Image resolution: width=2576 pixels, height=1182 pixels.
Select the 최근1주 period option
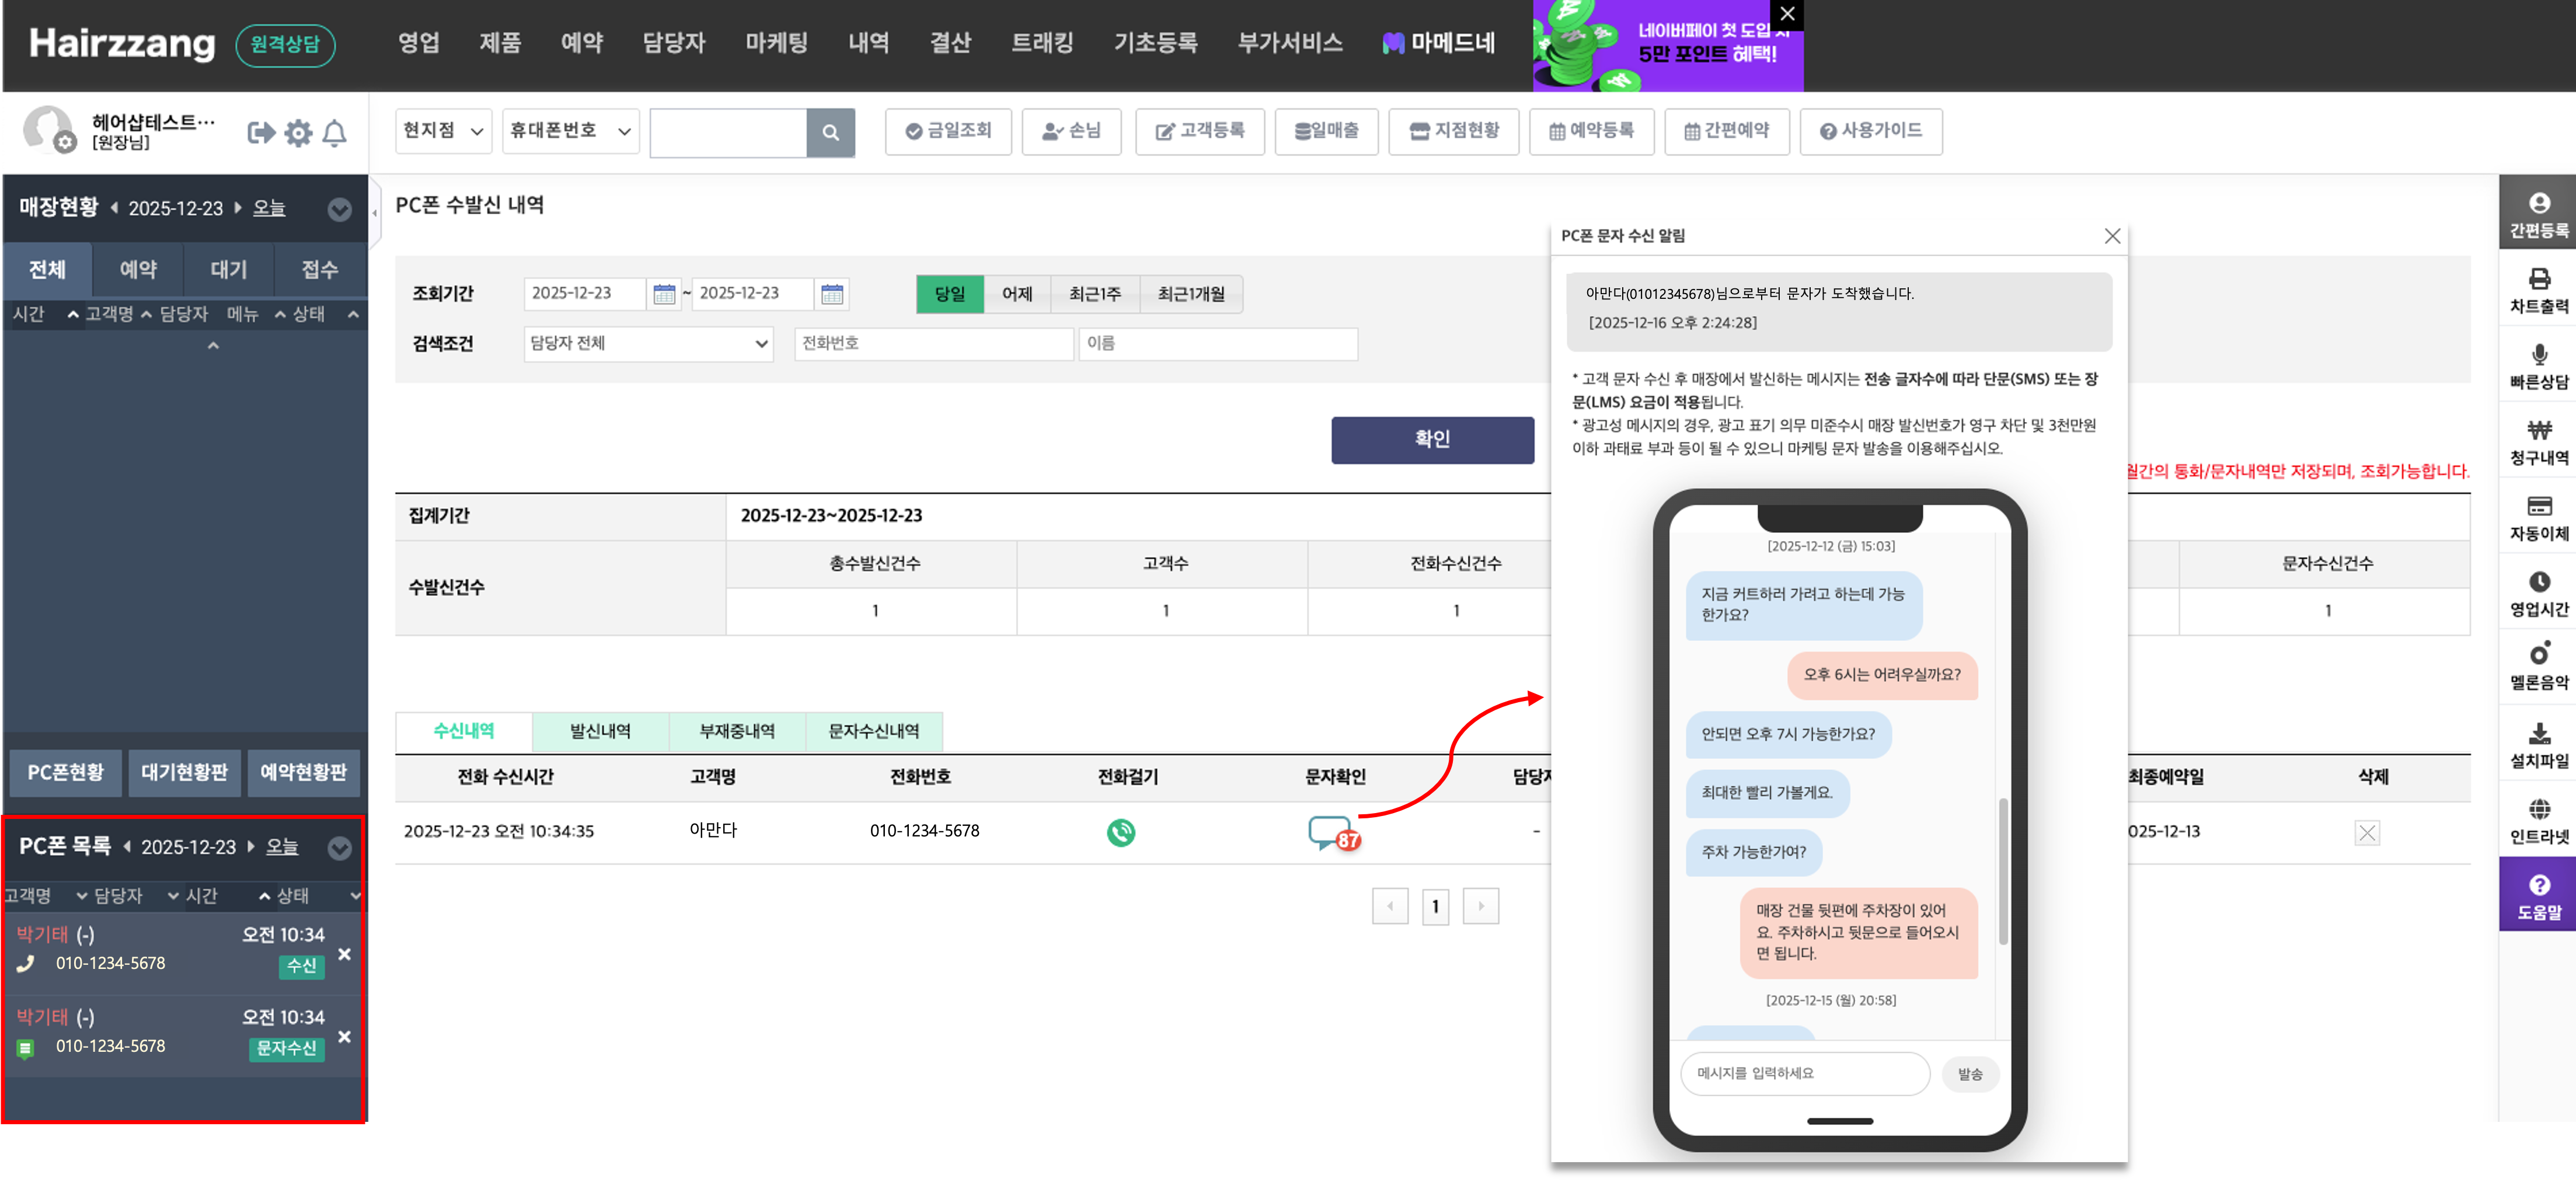coord(1094,294)
